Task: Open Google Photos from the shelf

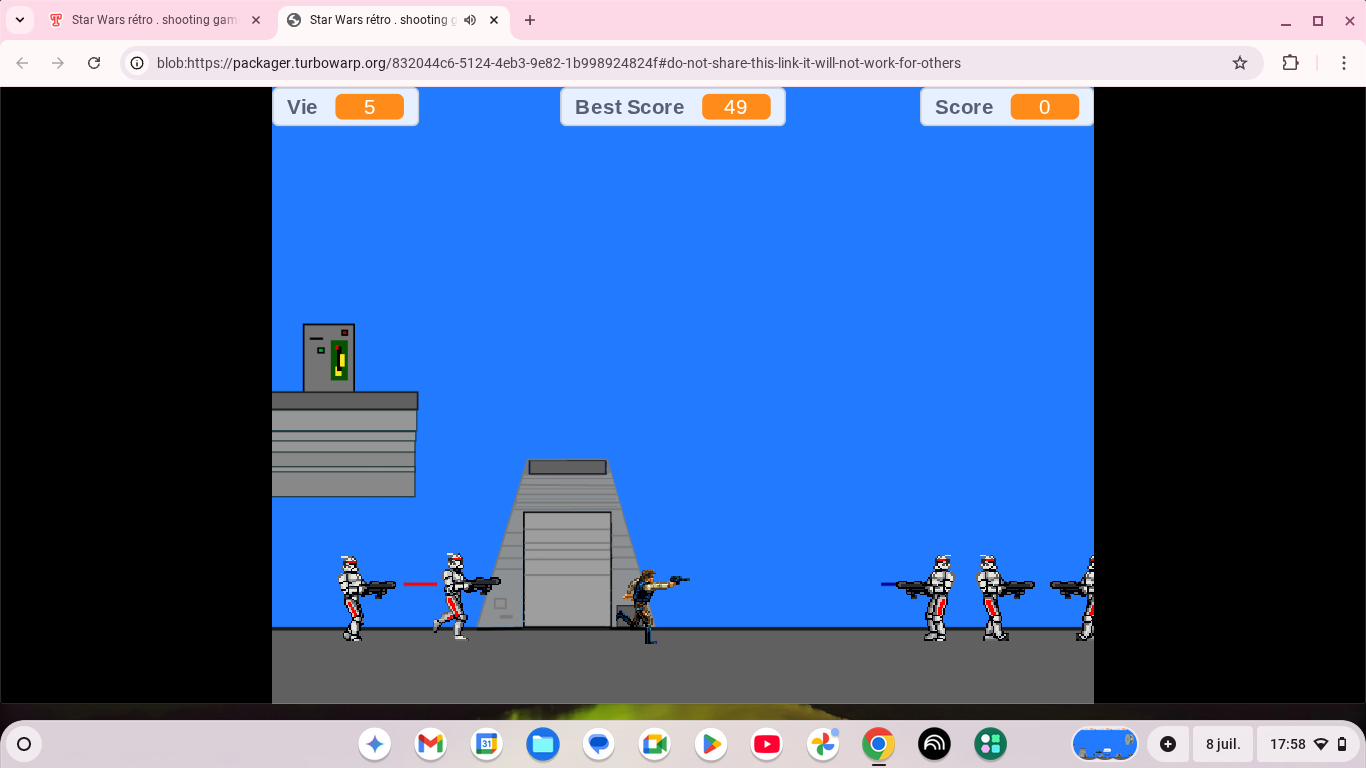Action: pyautogui.click(x=823, y=744)
